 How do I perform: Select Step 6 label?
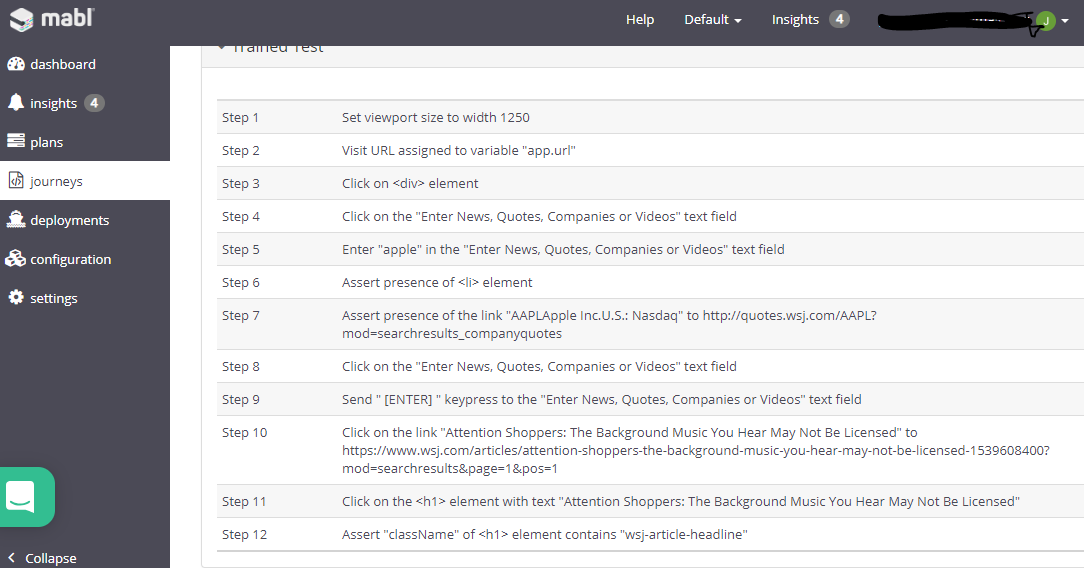click(241, 283)
